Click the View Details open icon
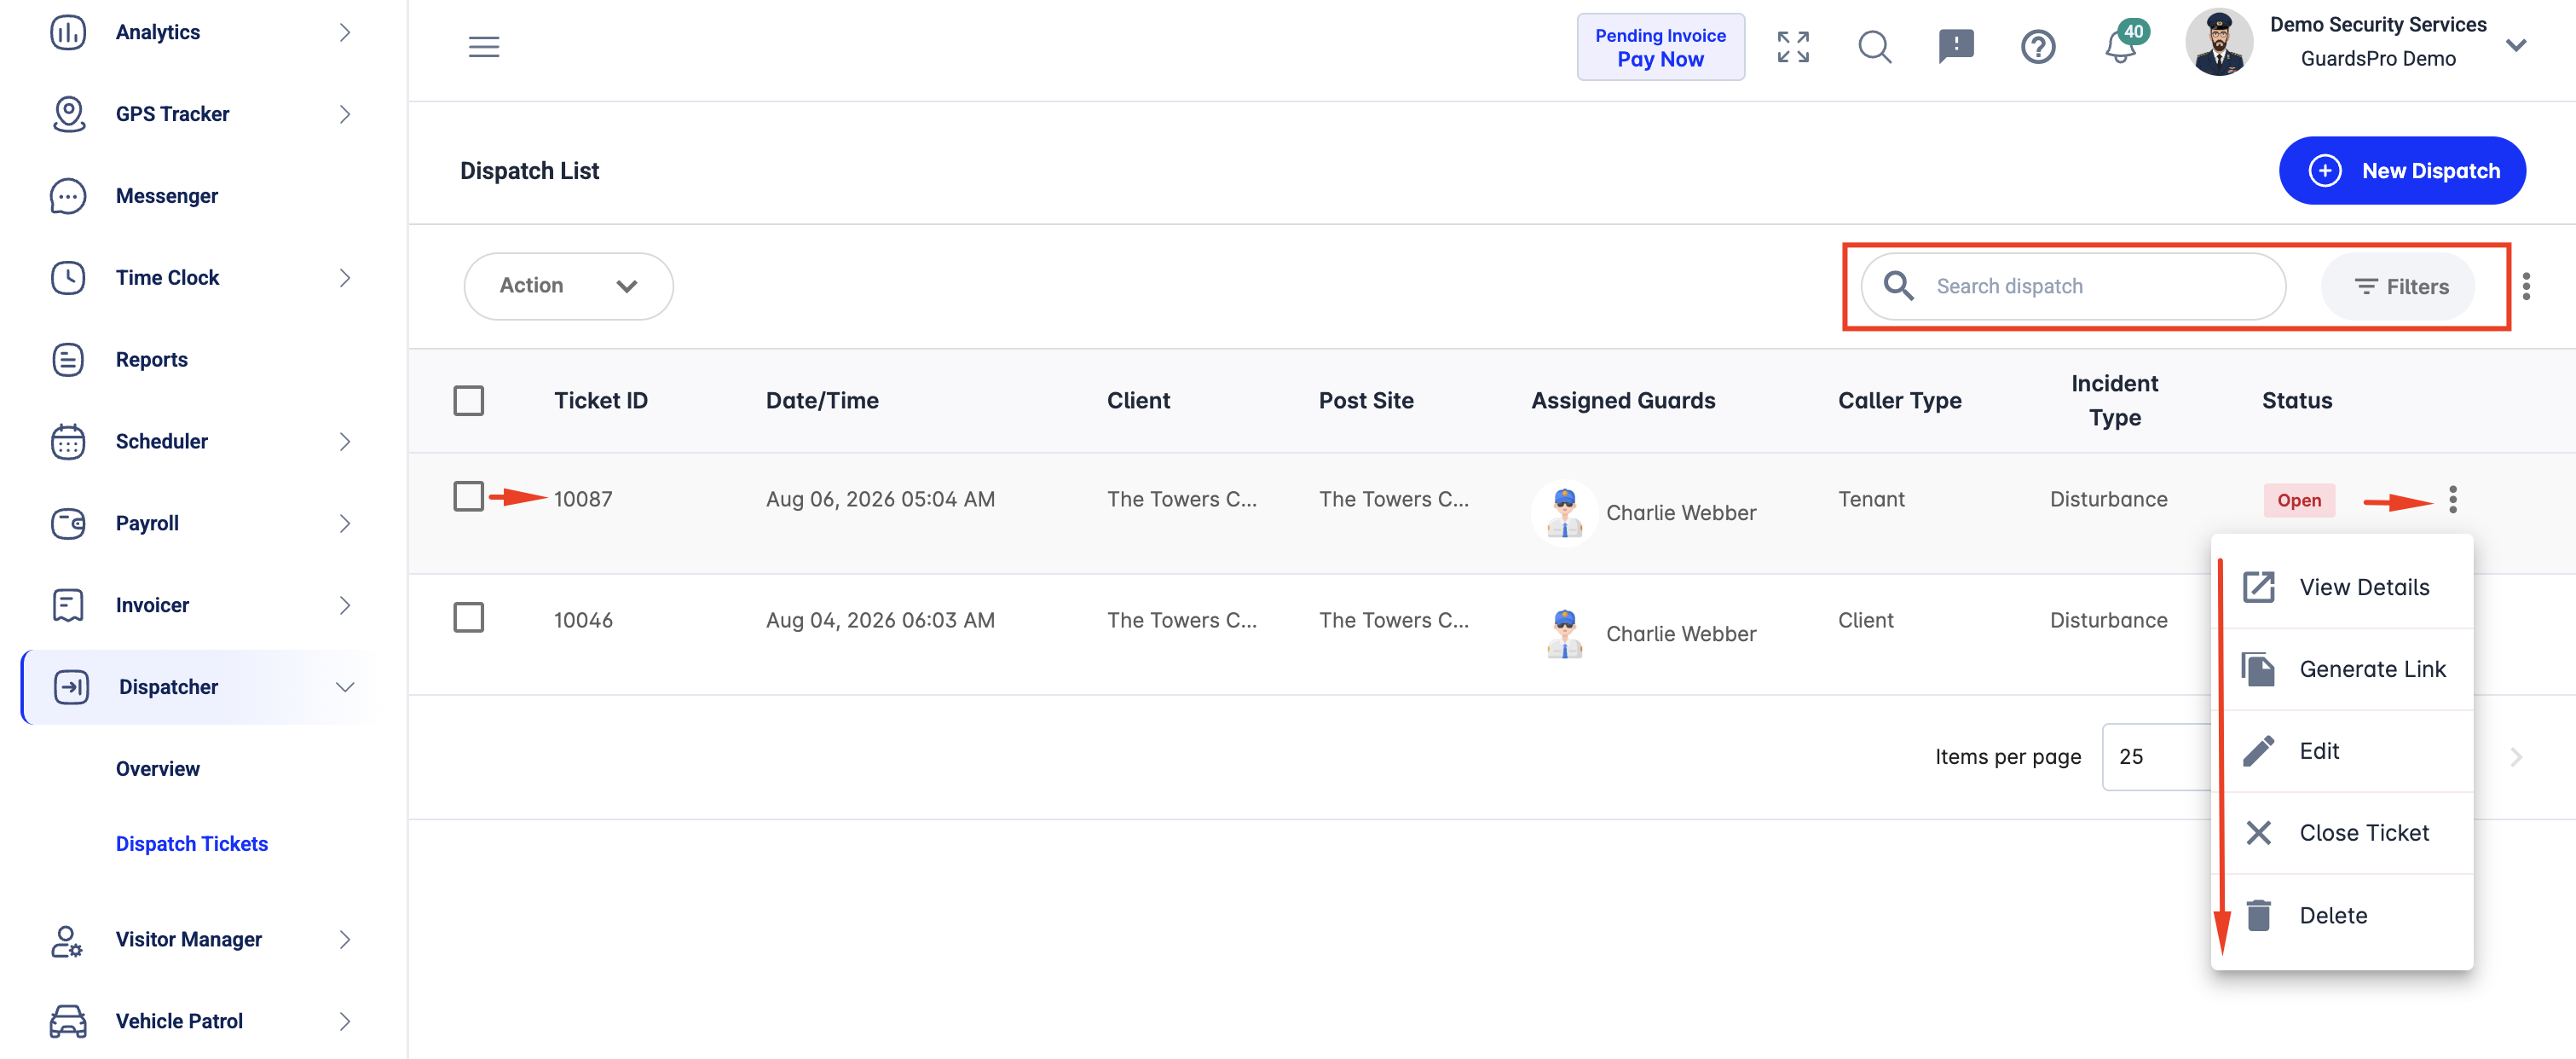 tap(2258, 588)
